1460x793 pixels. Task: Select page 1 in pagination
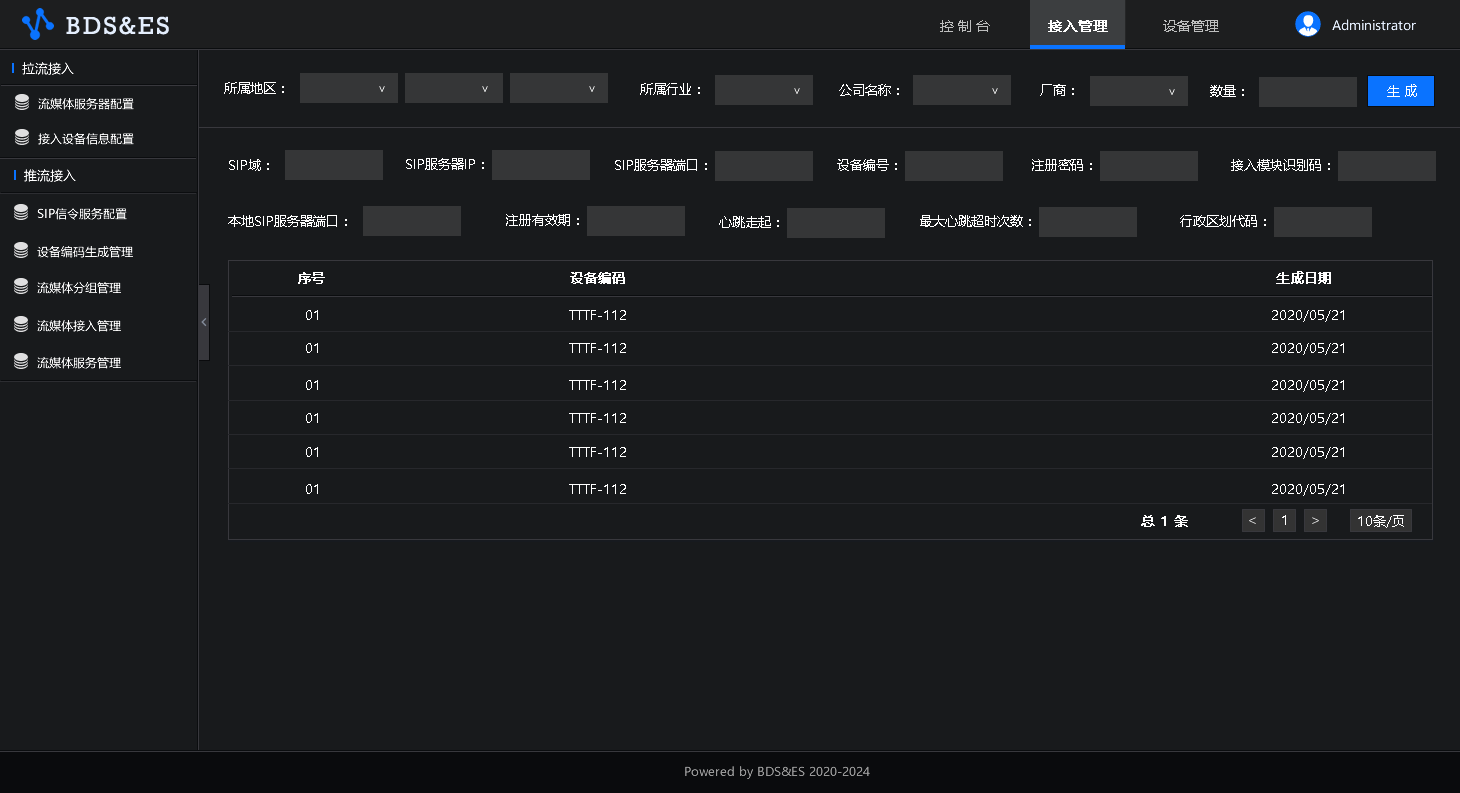point(1284,520)
